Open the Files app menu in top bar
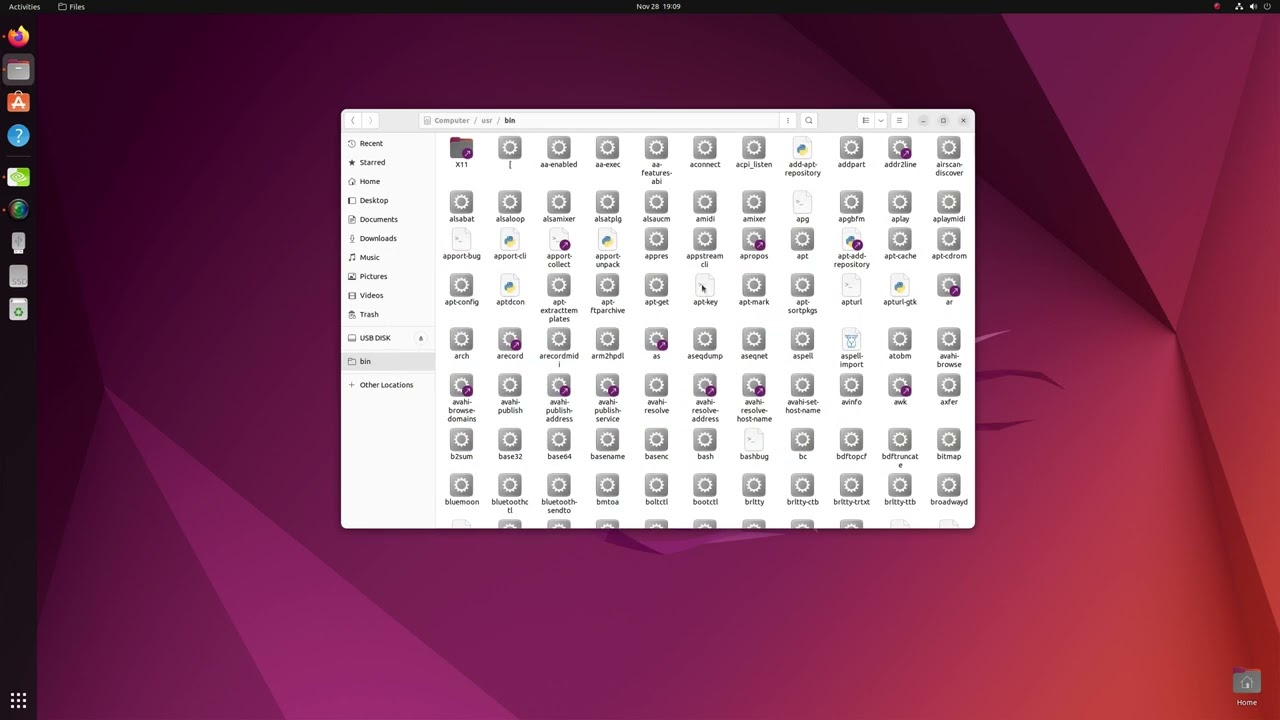Screen dimensions: 1280x720 71,7
